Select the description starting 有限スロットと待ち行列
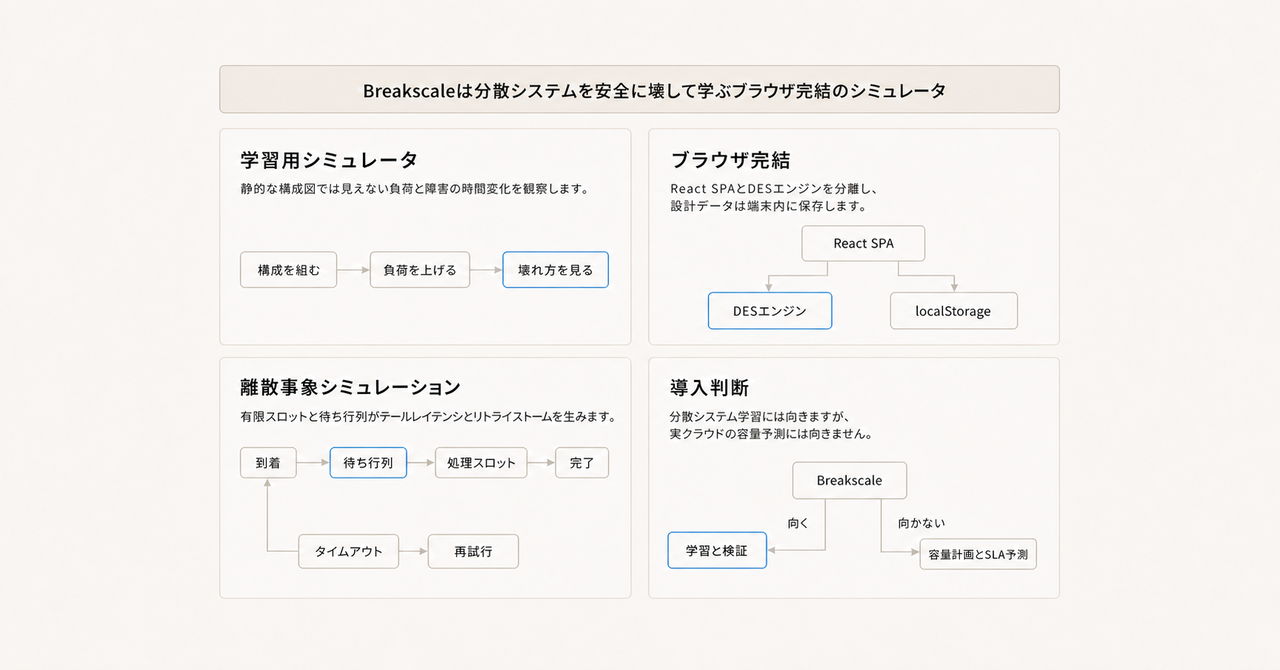 pyautogui.click(x=428, y=416)
